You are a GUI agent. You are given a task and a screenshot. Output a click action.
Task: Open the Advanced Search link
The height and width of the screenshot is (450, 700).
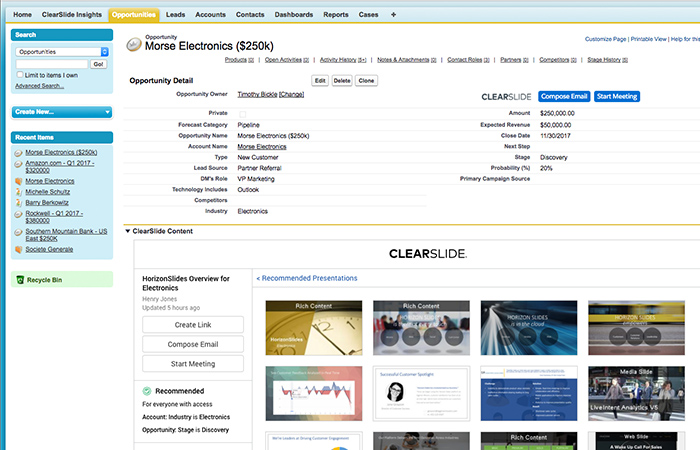tap(39, 86)
